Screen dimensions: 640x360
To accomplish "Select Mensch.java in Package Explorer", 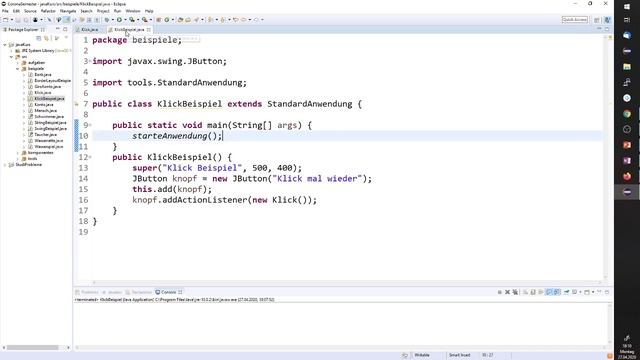I will (45, 111).
